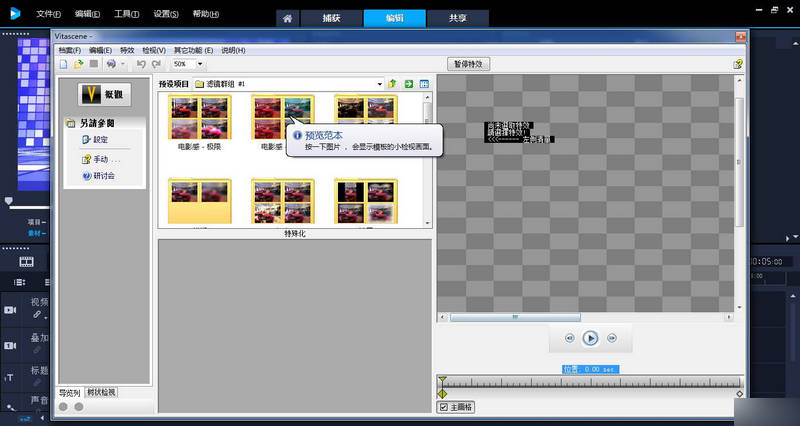Expand the 滤镜群组 #1 preset folder dropdown
Viewport: 800px width, 426px height.
point(379,84)
